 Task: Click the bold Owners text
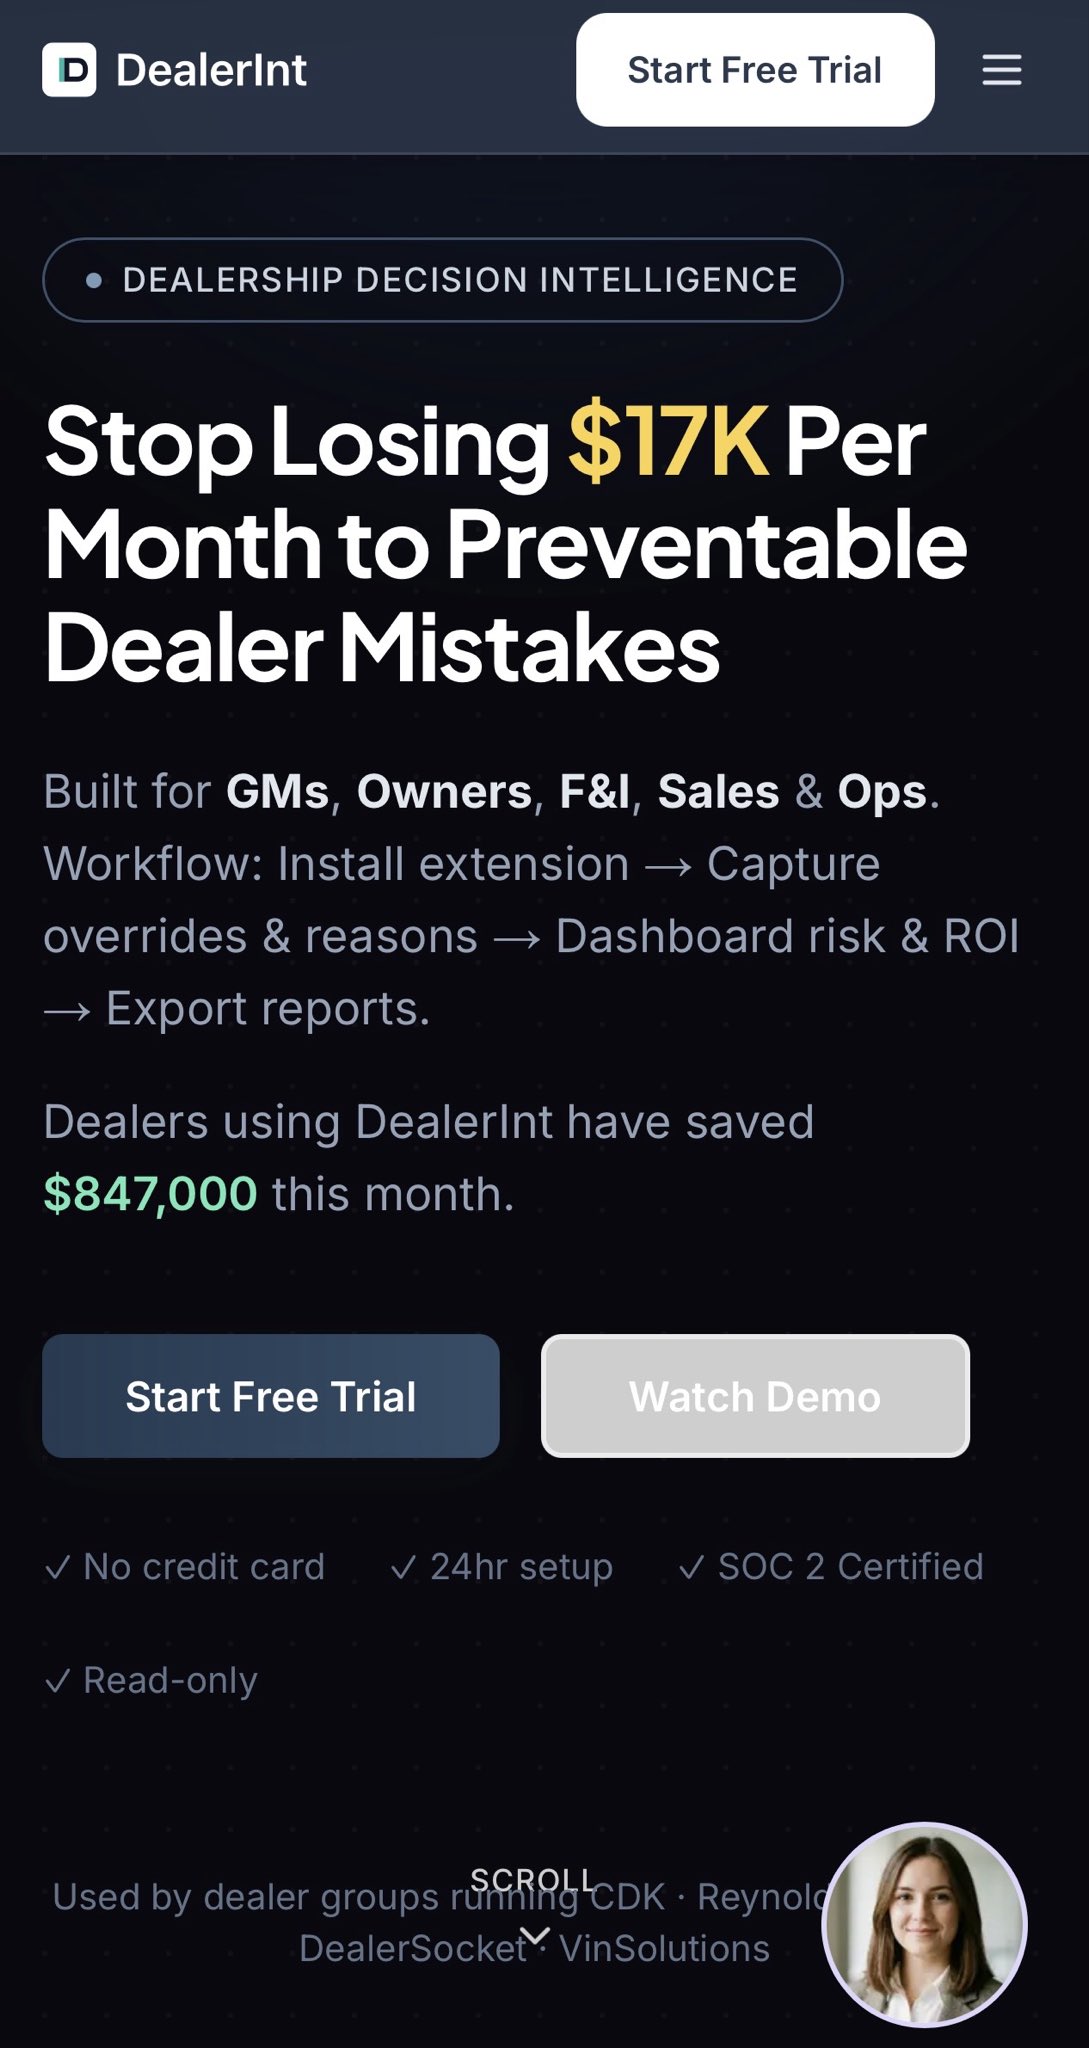(x=444, y=792)
